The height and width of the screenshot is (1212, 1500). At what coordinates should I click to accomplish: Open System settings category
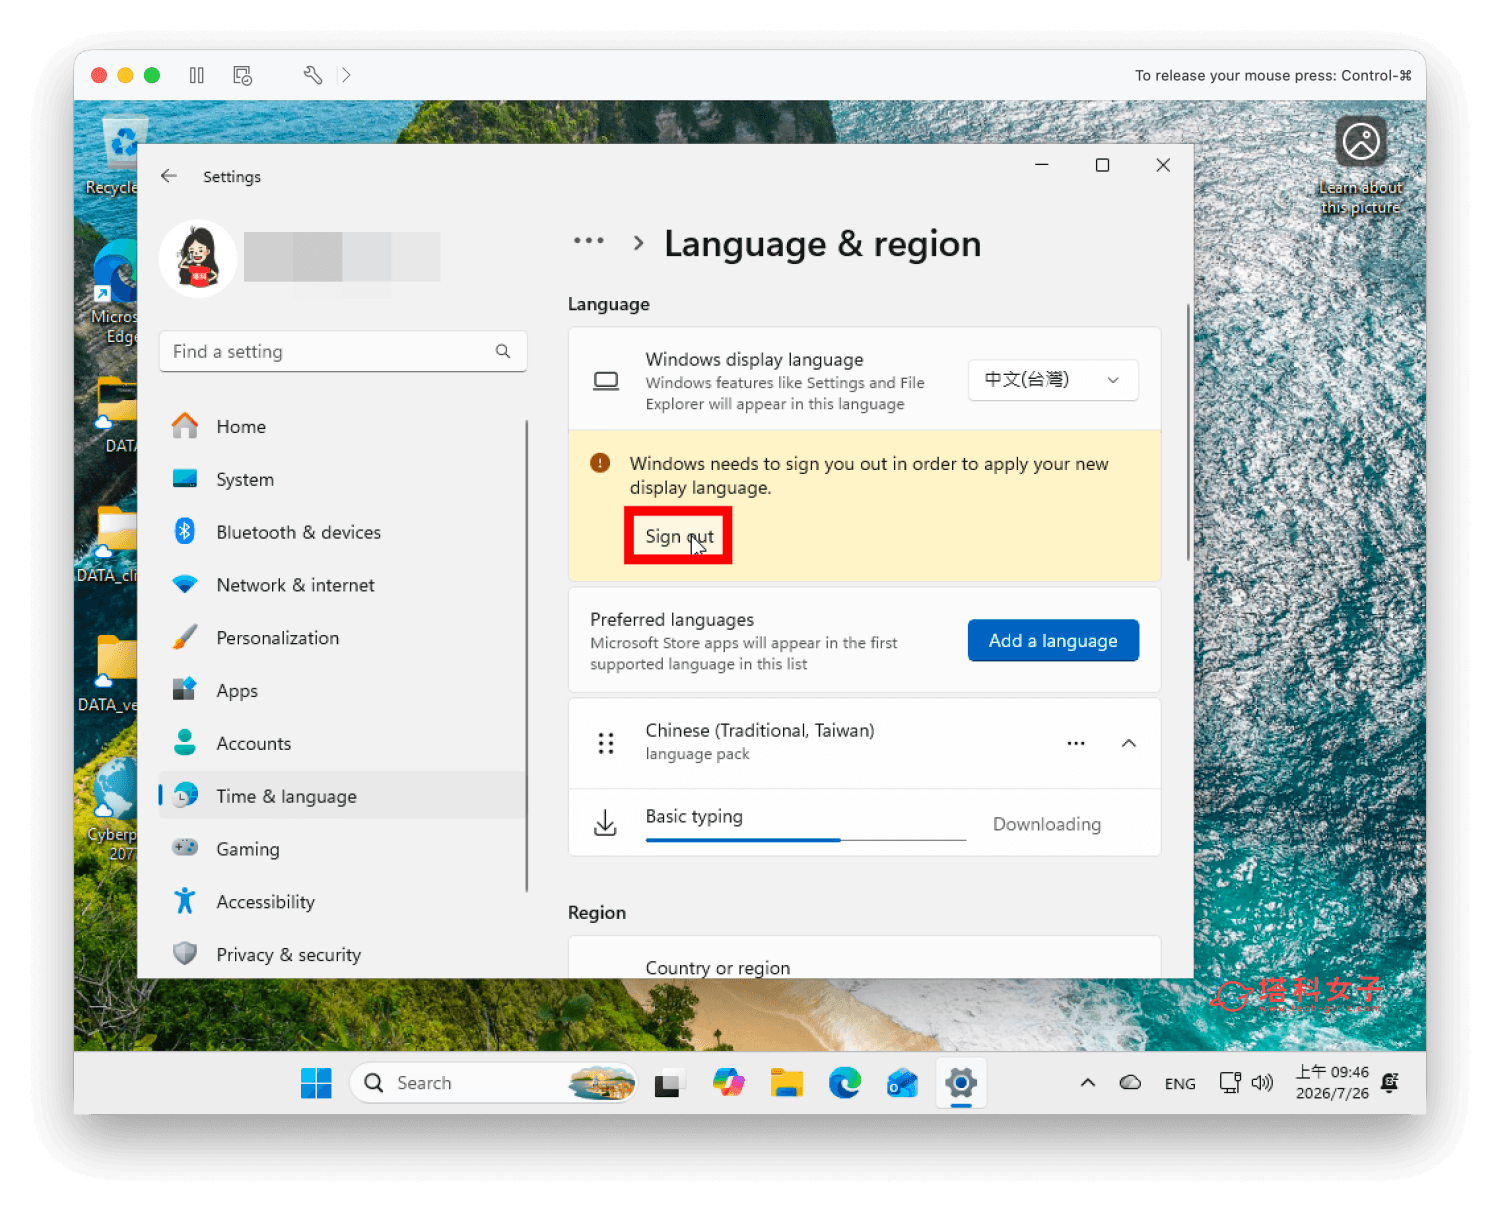click(342, 479)
